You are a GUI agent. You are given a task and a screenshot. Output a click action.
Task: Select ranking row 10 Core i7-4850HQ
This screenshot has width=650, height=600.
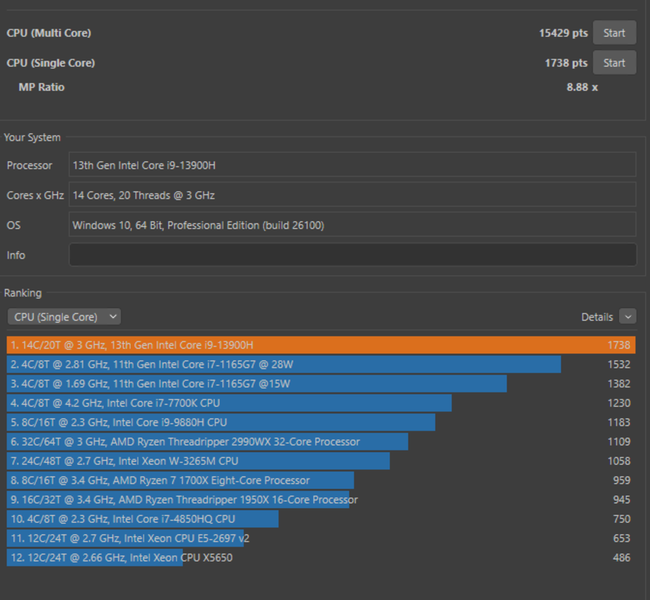click(321, 519)
